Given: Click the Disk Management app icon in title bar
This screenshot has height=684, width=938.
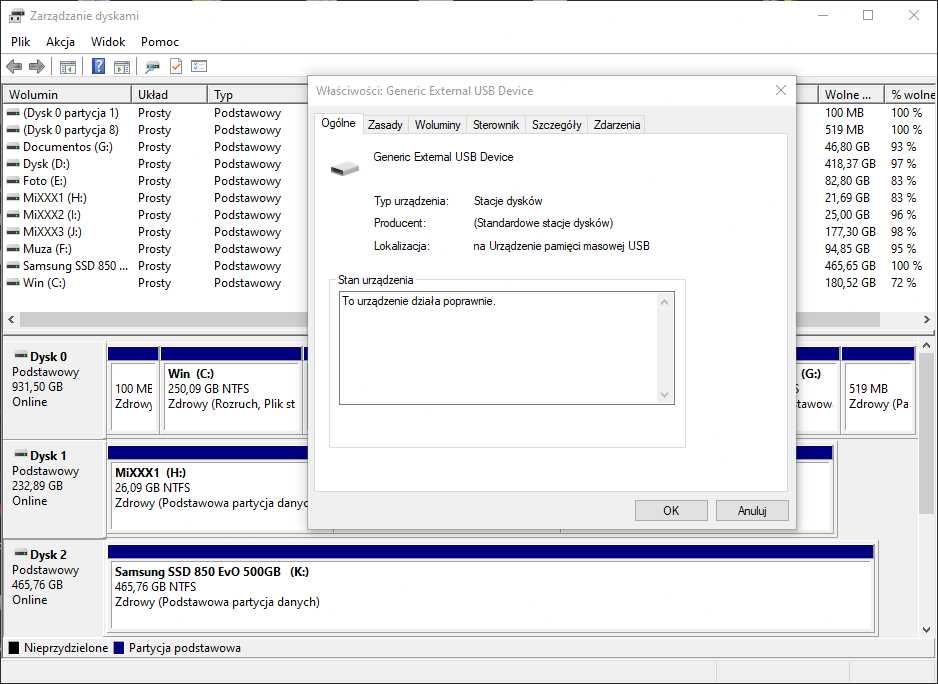Looking at the screenshot, I should pyautogui.click(x=17, y=16).
